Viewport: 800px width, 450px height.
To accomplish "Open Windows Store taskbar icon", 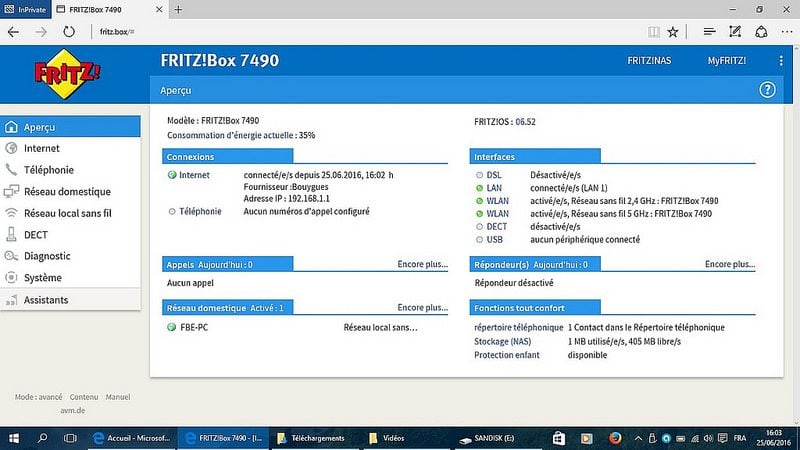I will coord(559,438).
